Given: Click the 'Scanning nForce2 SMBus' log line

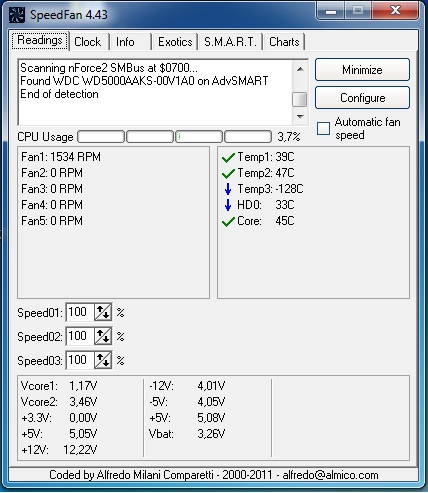Looking at the screenshot, I should point(109,68).
